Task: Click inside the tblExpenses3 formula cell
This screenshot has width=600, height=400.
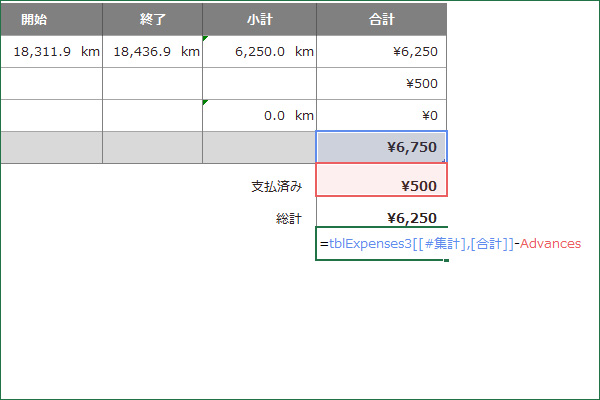Action: pos(382,244)
